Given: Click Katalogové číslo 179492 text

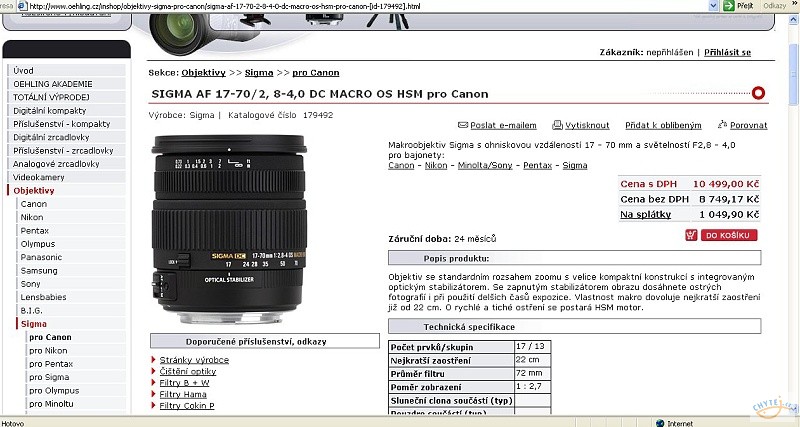Looking at the screenshot, I should coord(281,115).
